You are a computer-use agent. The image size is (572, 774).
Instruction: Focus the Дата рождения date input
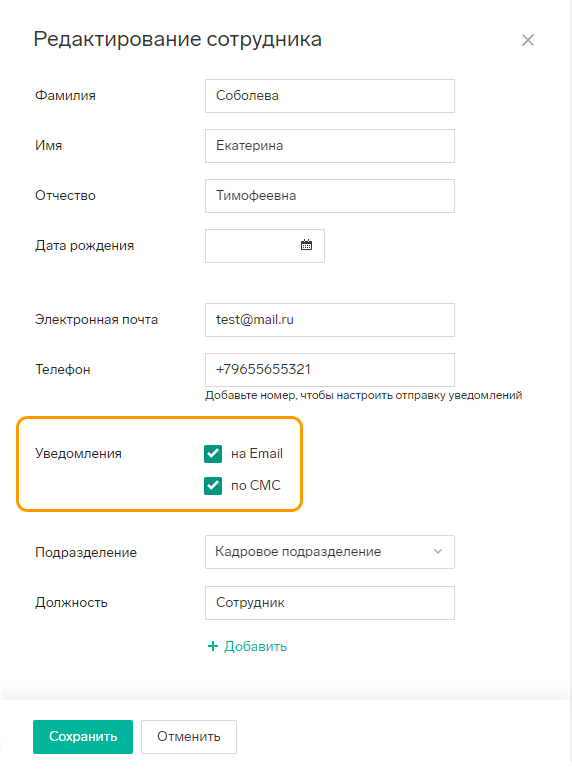pos(265,245)
